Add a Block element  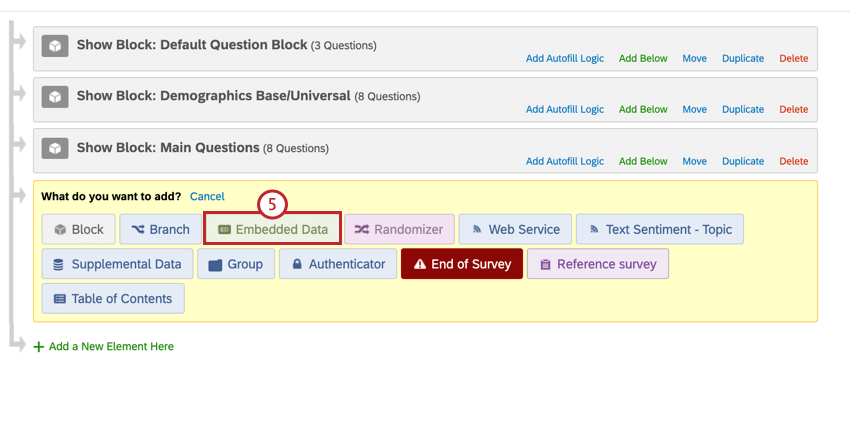click(x=79, y=229)
